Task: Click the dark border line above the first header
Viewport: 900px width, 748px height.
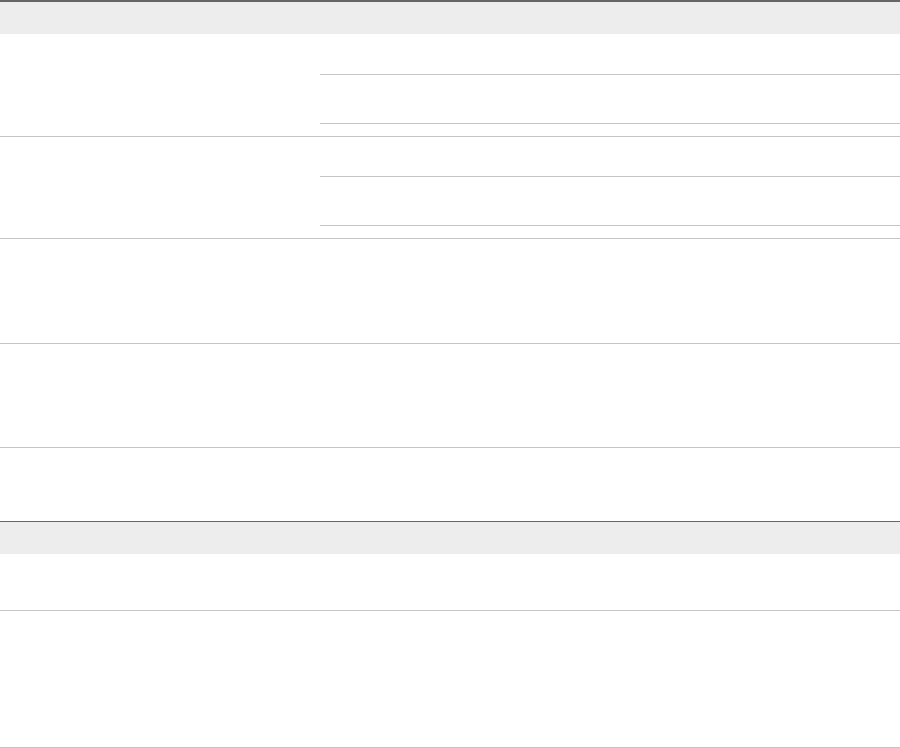Action: click(450, 1)
